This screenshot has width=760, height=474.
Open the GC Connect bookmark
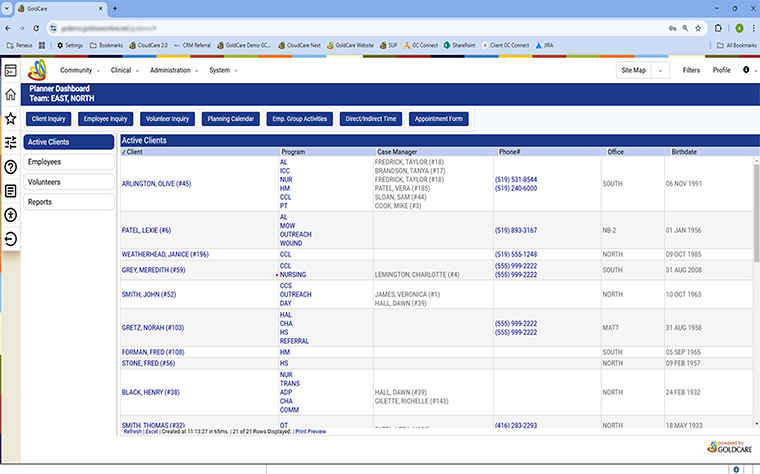pyautogui.click(x=421, y=45)
